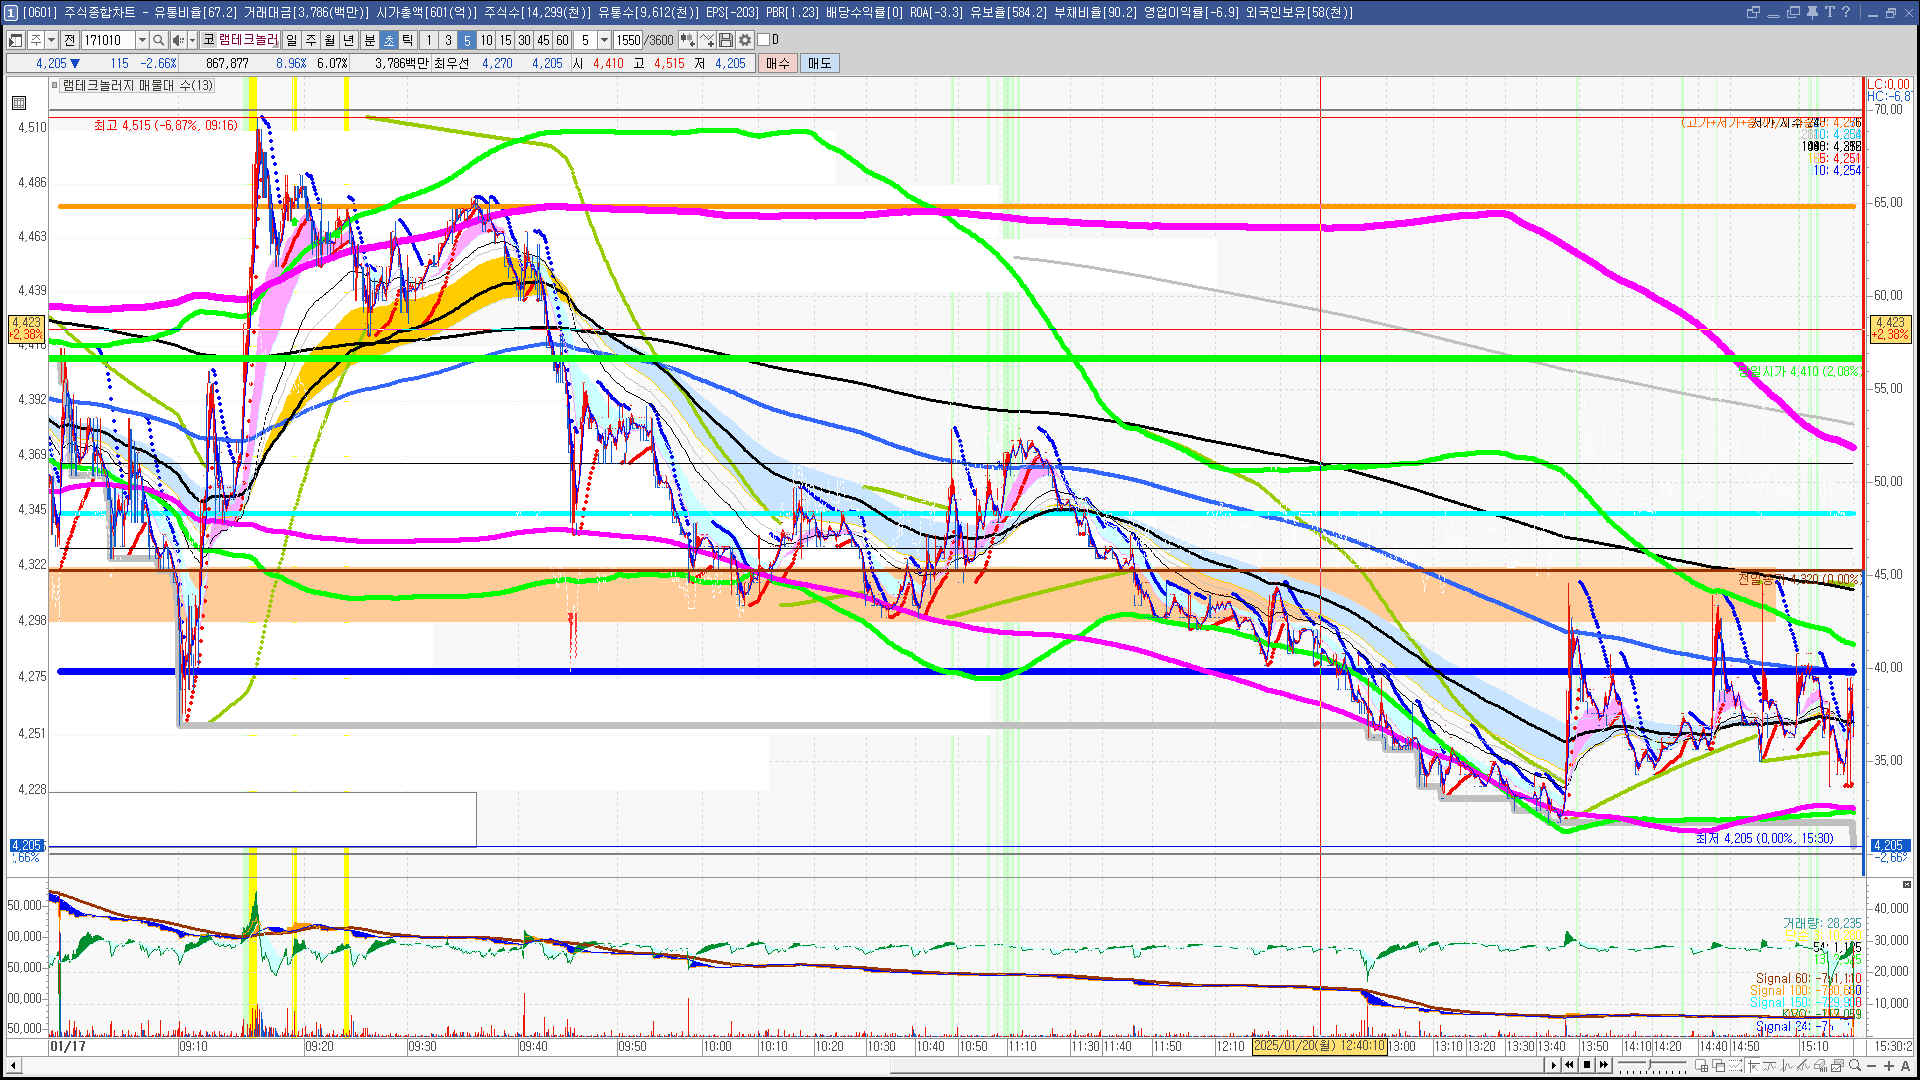Click the 매수 buy button
This screenshot has height=1080, width=1920.
click(778, 63)
